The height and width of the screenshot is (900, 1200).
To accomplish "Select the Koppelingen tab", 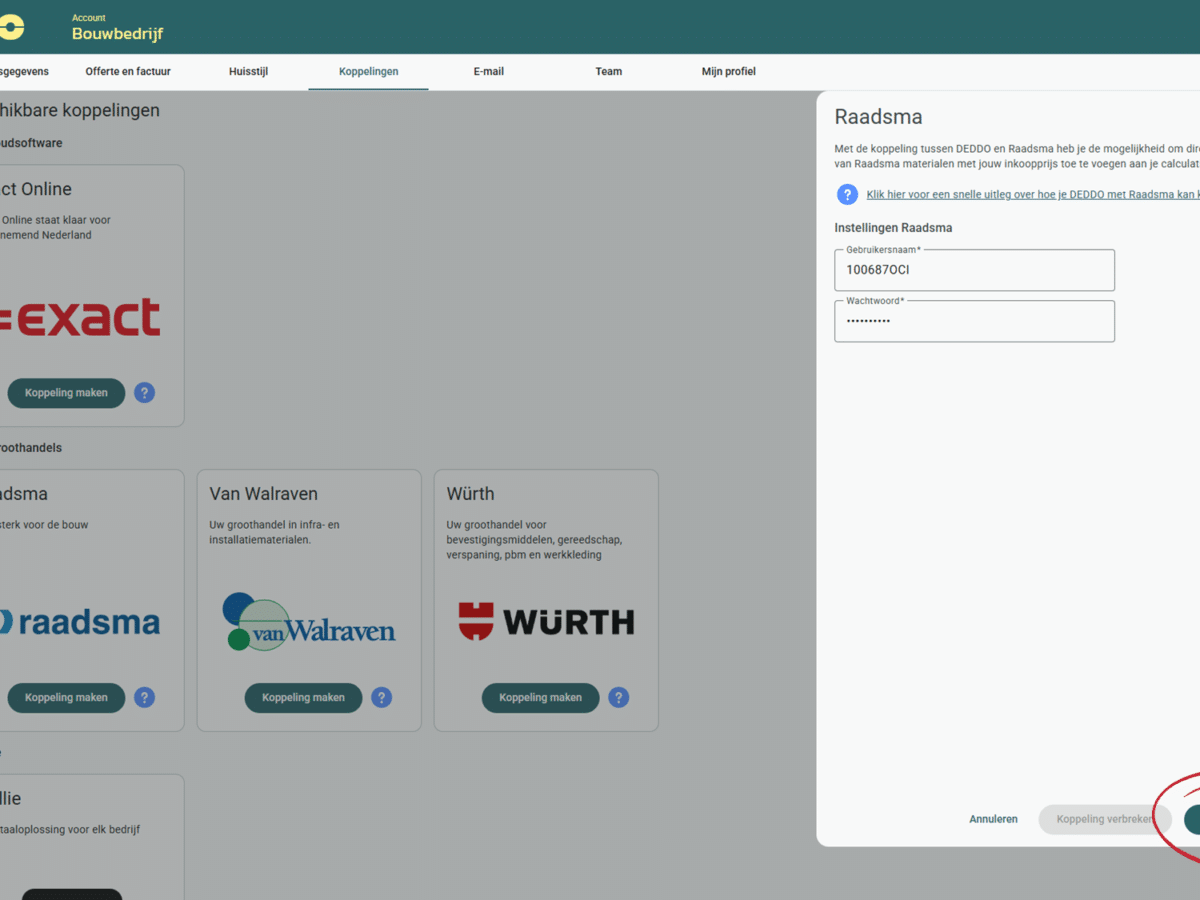I will coord(368,72).
